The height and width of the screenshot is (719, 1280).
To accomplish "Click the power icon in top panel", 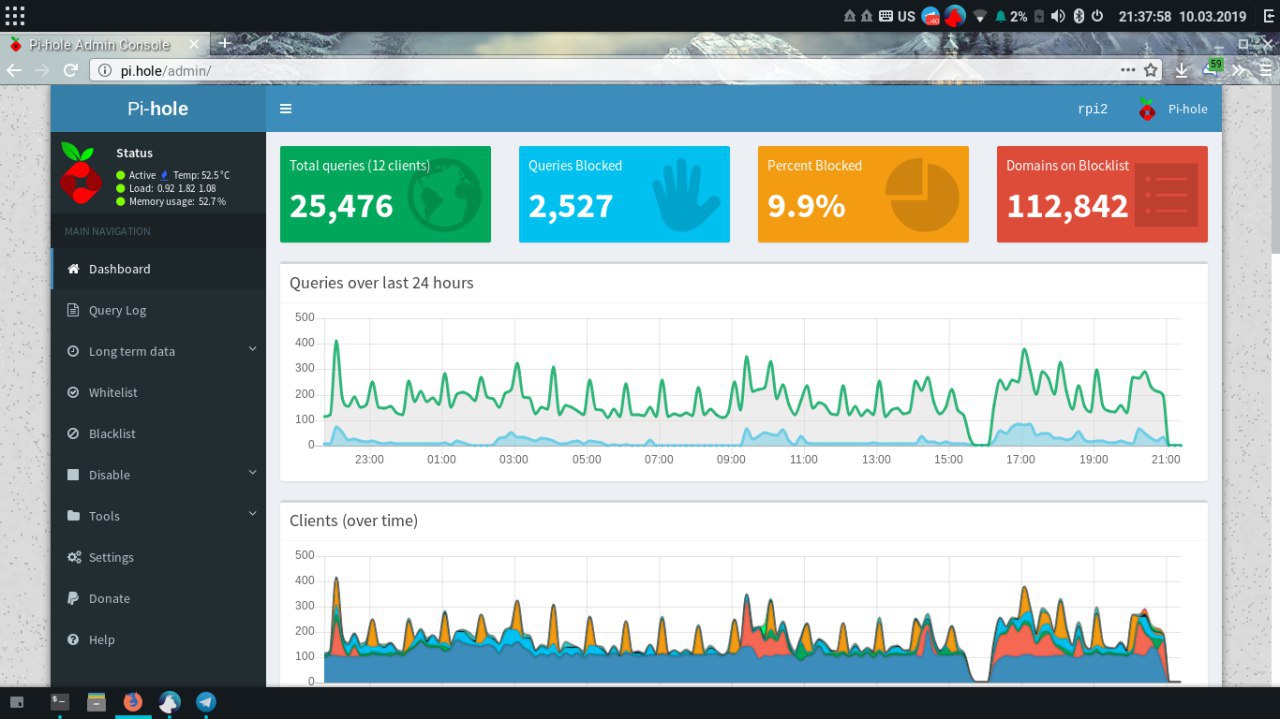I will tap(1097, 16).
